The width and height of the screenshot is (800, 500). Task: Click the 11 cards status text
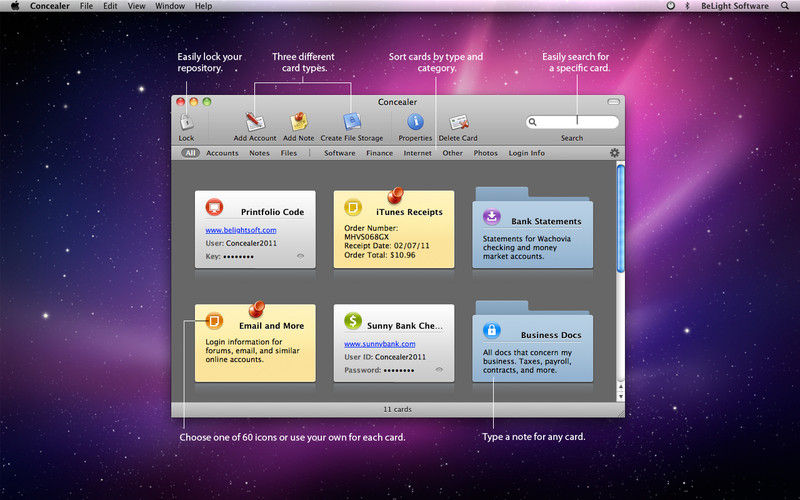(x=397, y=409)
